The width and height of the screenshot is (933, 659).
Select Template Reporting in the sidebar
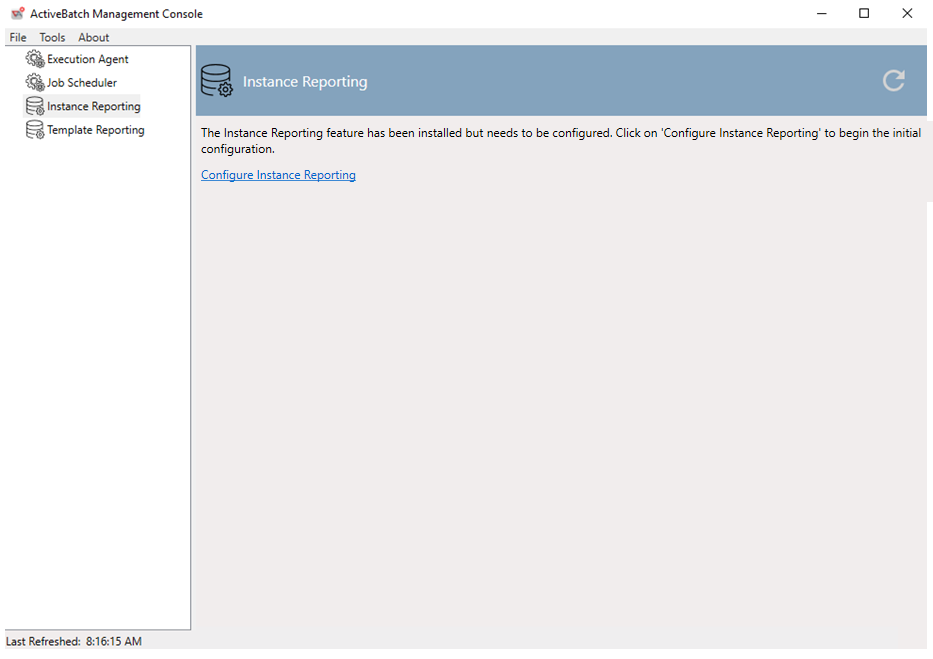click(94, 129)
